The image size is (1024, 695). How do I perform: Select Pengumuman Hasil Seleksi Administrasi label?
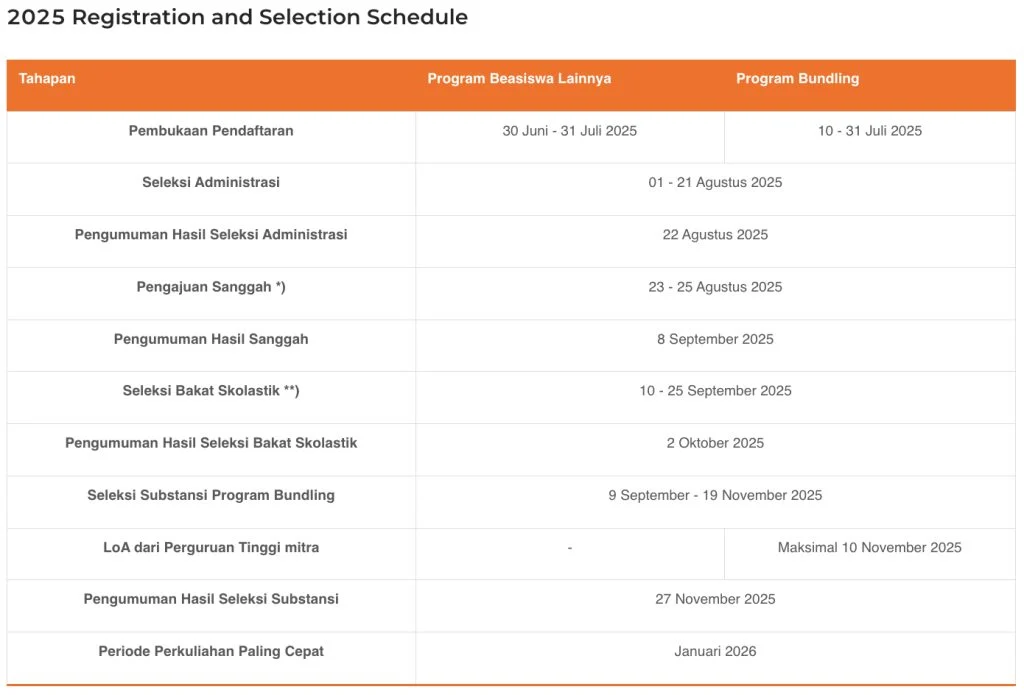(x=211, y=234)
